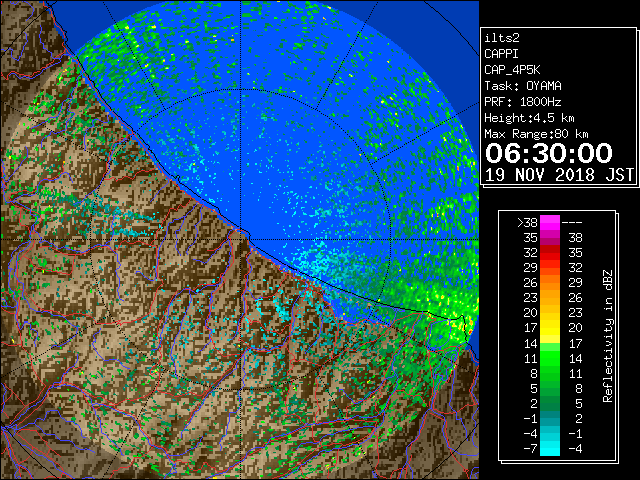Click the '---' legend upper bound label

[x=572, y=223]
